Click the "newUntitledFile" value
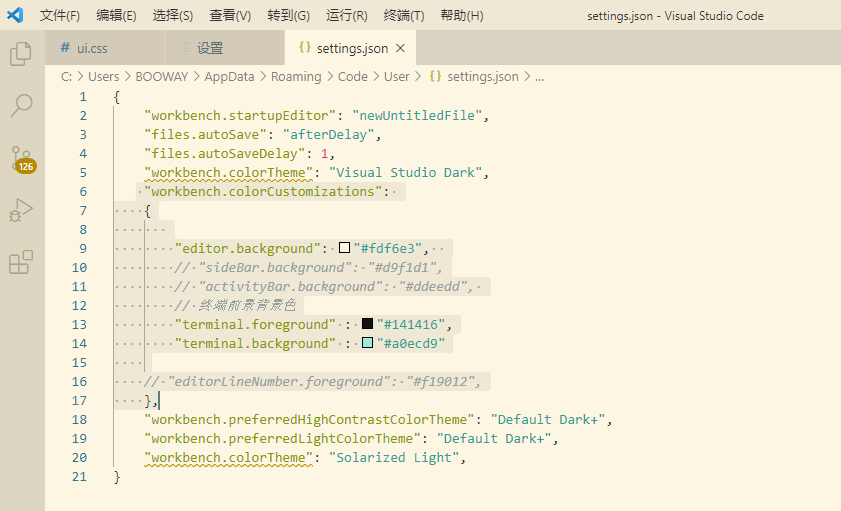841x511 pixels. 417,116
